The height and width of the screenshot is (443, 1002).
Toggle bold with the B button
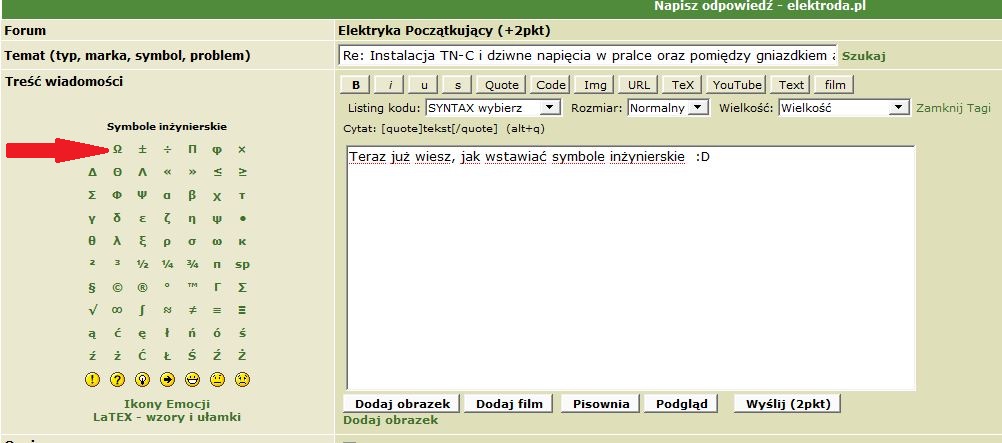point(357,84)
